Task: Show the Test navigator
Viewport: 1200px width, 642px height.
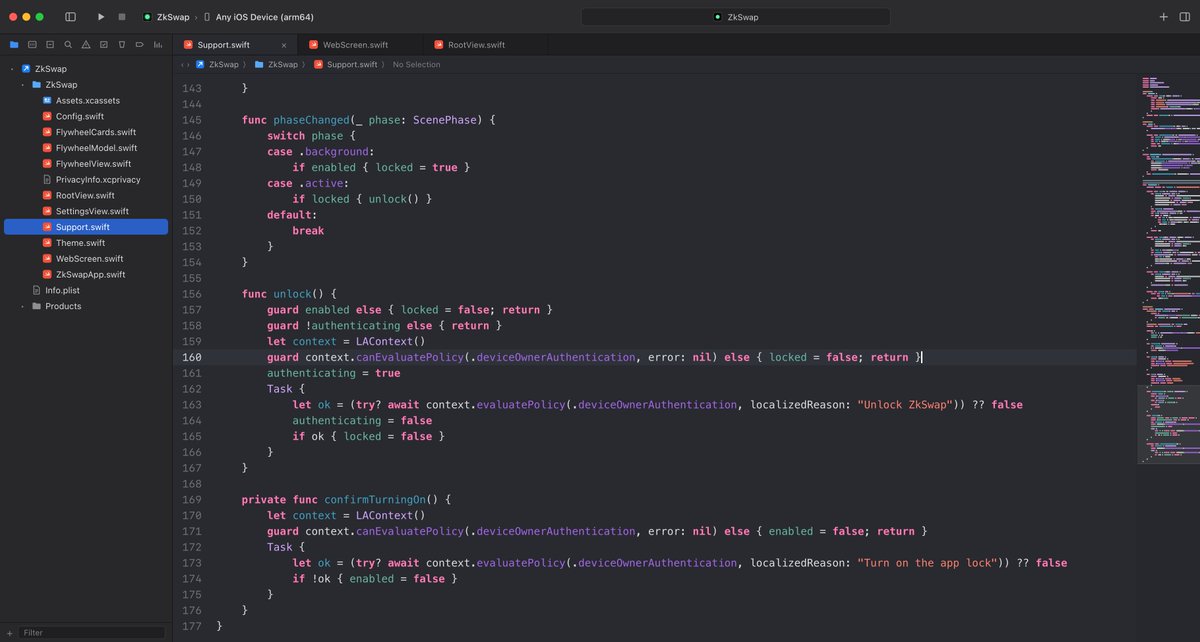Action: click(x=104, y=44)
